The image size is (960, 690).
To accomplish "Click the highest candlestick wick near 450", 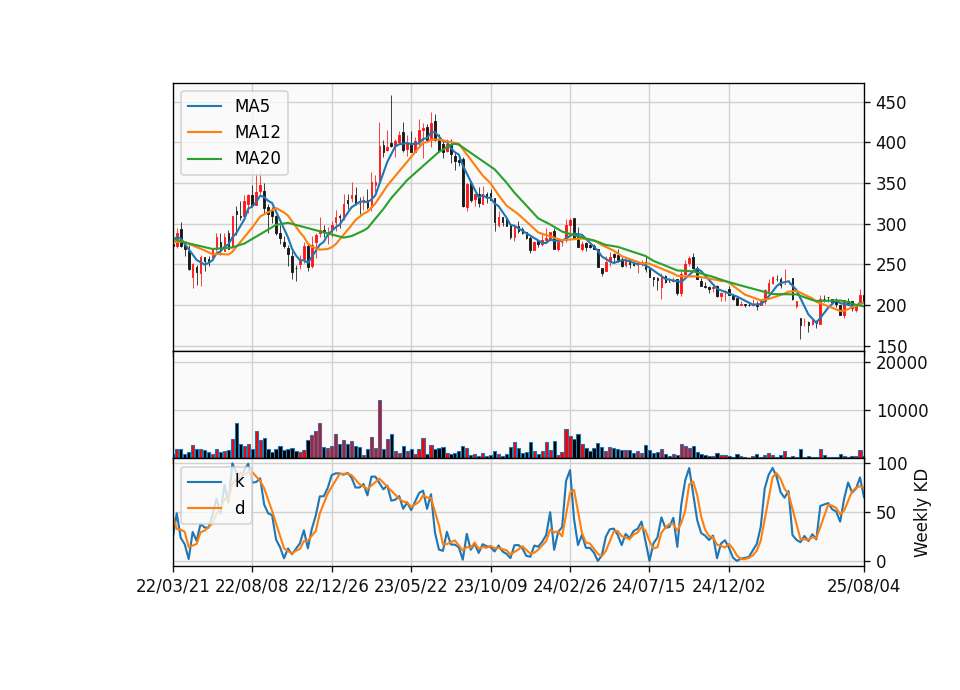I will coord(391,120).
